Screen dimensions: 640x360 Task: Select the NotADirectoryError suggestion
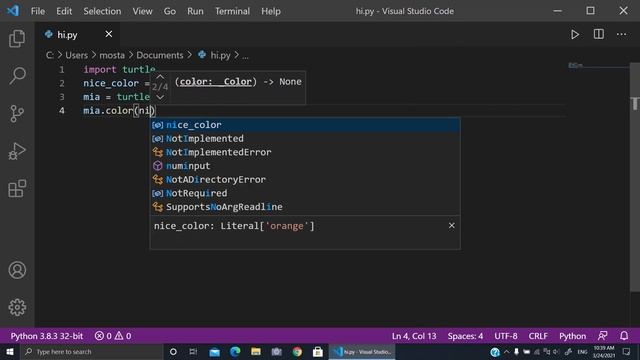pyautogui.click(x=305, y=180)
